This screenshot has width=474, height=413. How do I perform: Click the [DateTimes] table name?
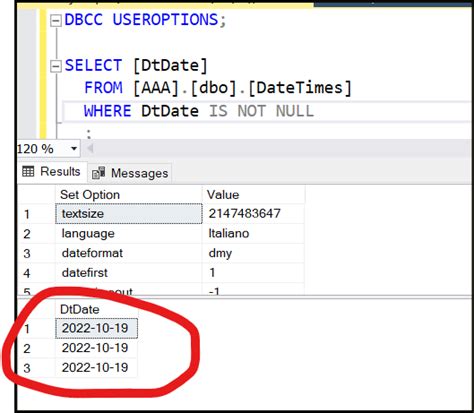pos(300,88)
